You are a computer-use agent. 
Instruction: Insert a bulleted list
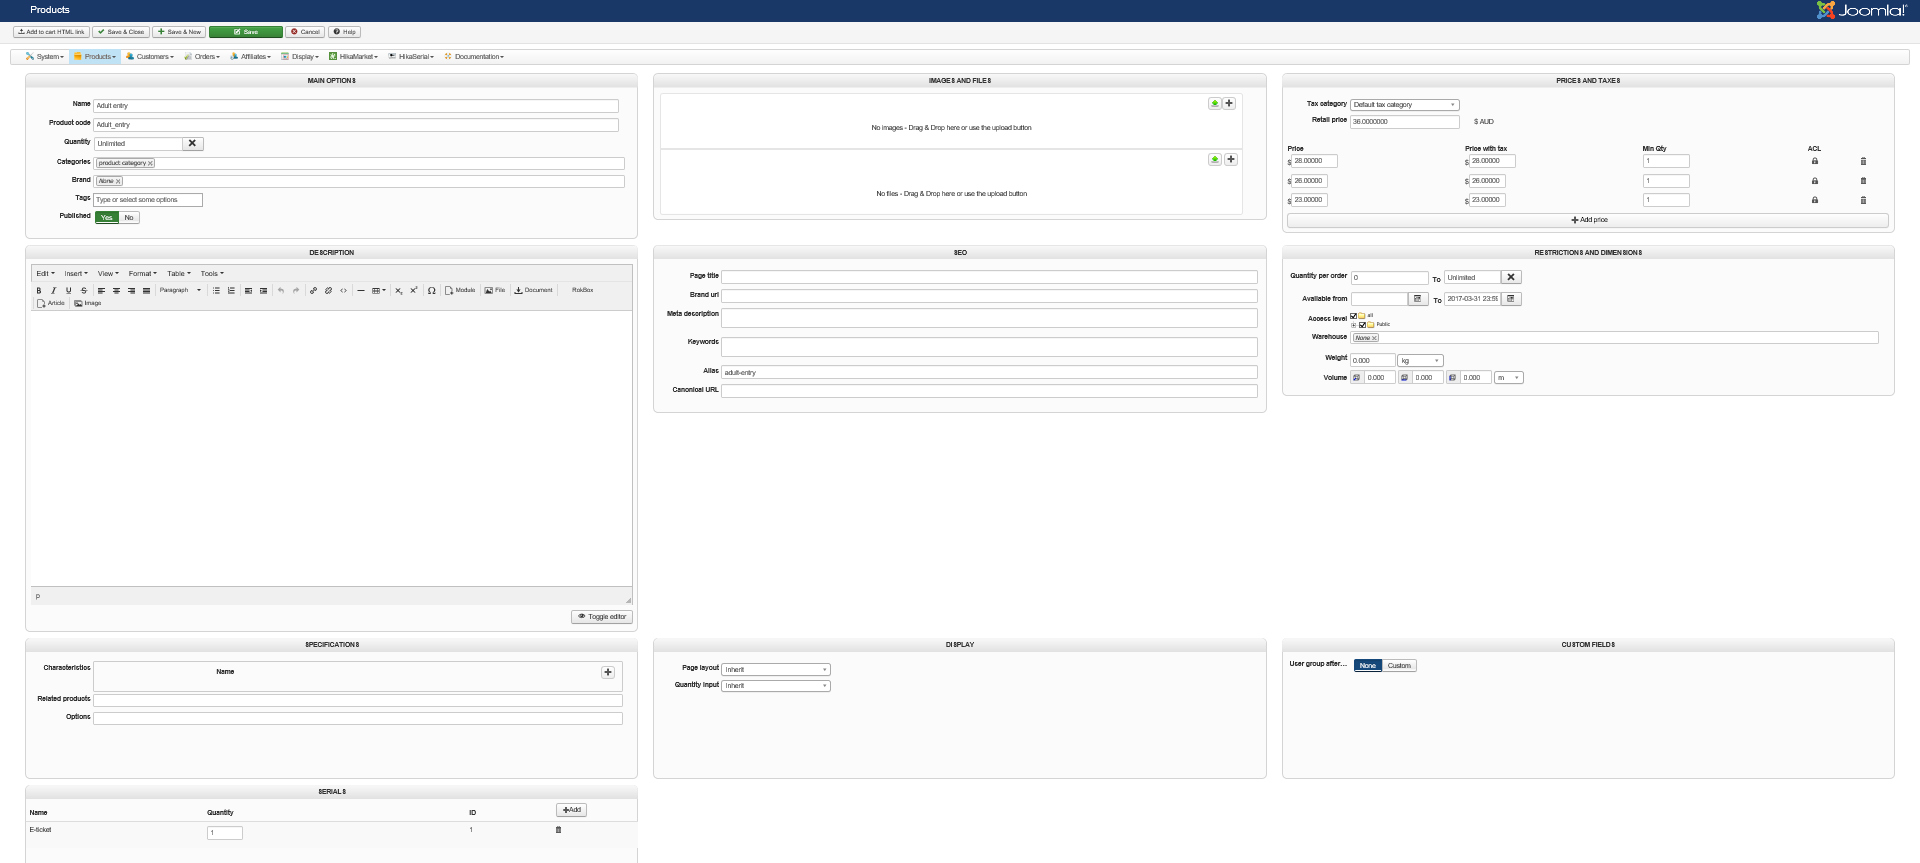pyautogui.click(x=216, y=291)
